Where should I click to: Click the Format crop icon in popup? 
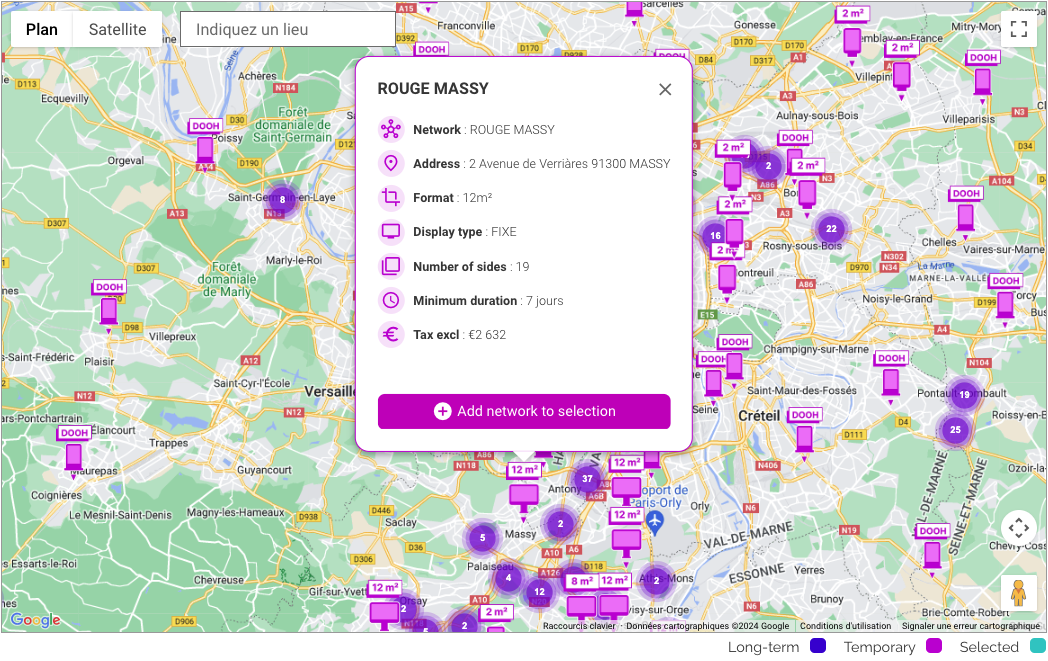pyautogui.click(x=391, y=197)
